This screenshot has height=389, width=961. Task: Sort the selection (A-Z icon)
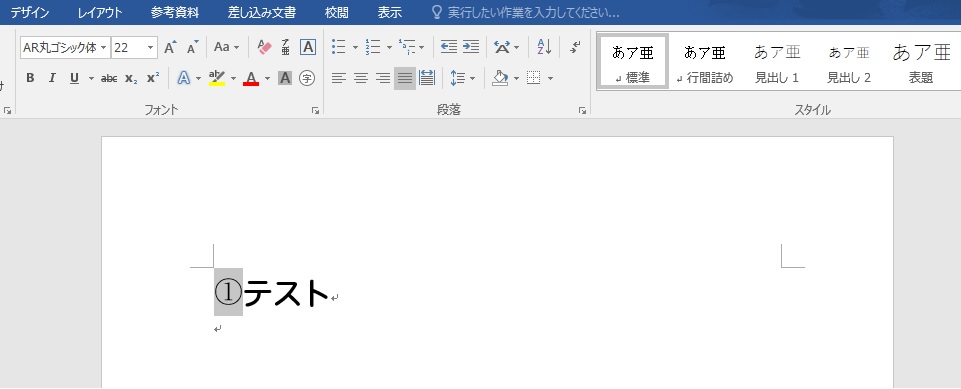coord(544,47)
